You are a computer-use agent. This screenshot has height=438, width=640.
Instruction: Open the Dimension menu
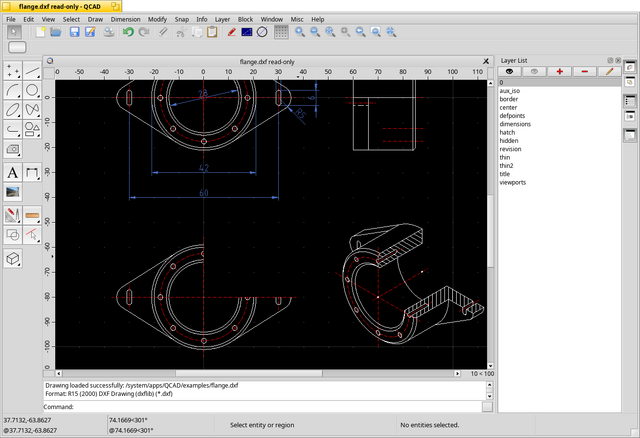125,19
